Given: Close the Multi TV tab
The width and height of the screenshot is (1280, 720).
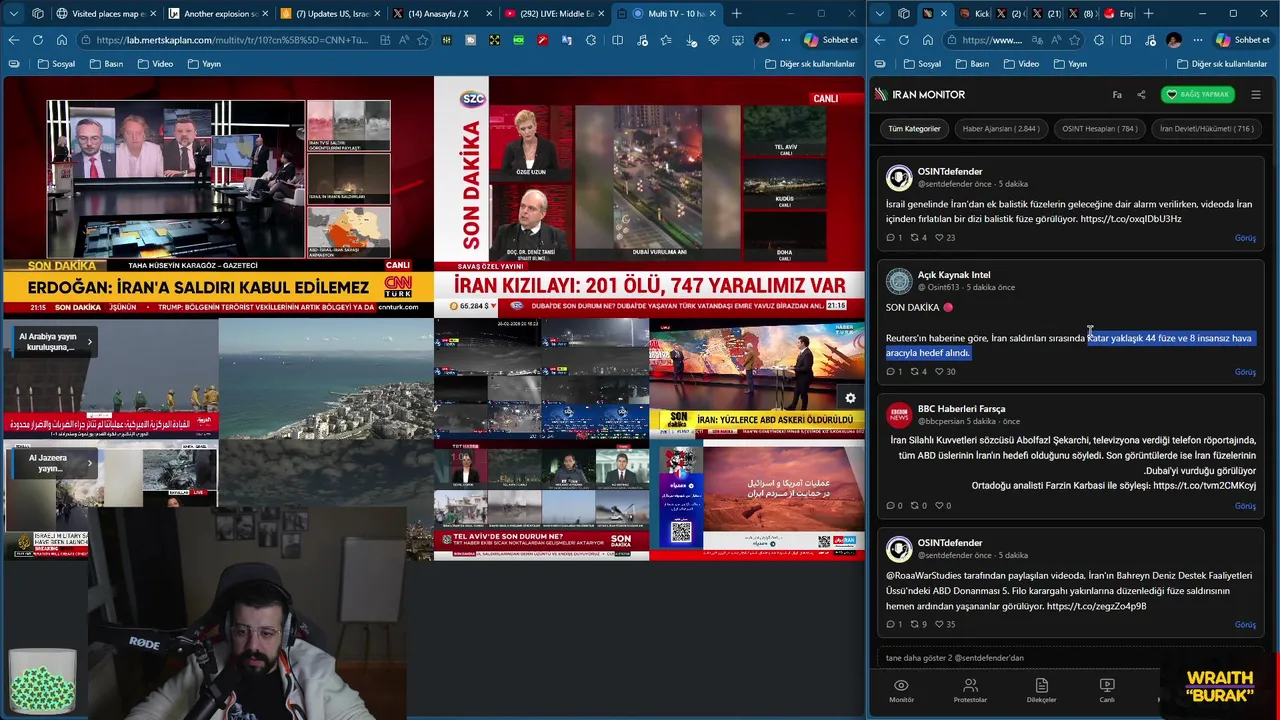Looking at the screenshot, I should (714, 14).
